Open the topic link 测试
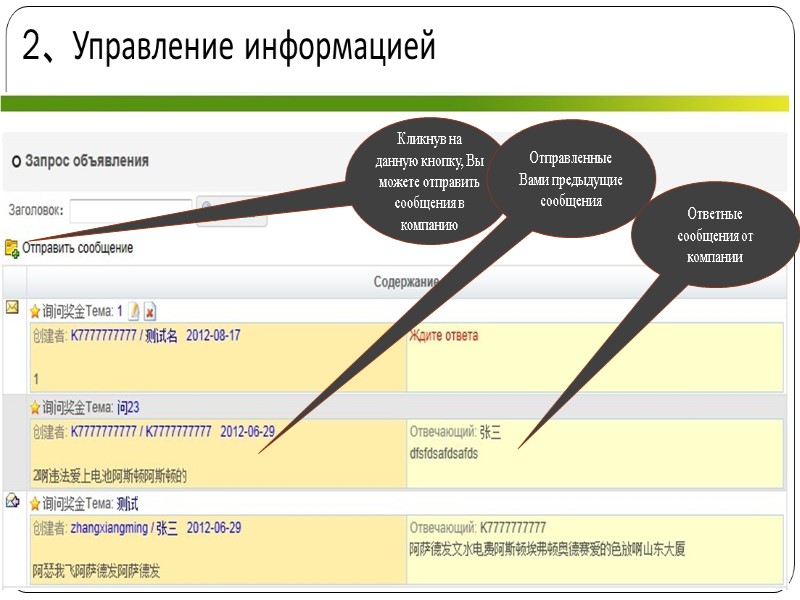 pyautogui.click(x=126, y=502)
